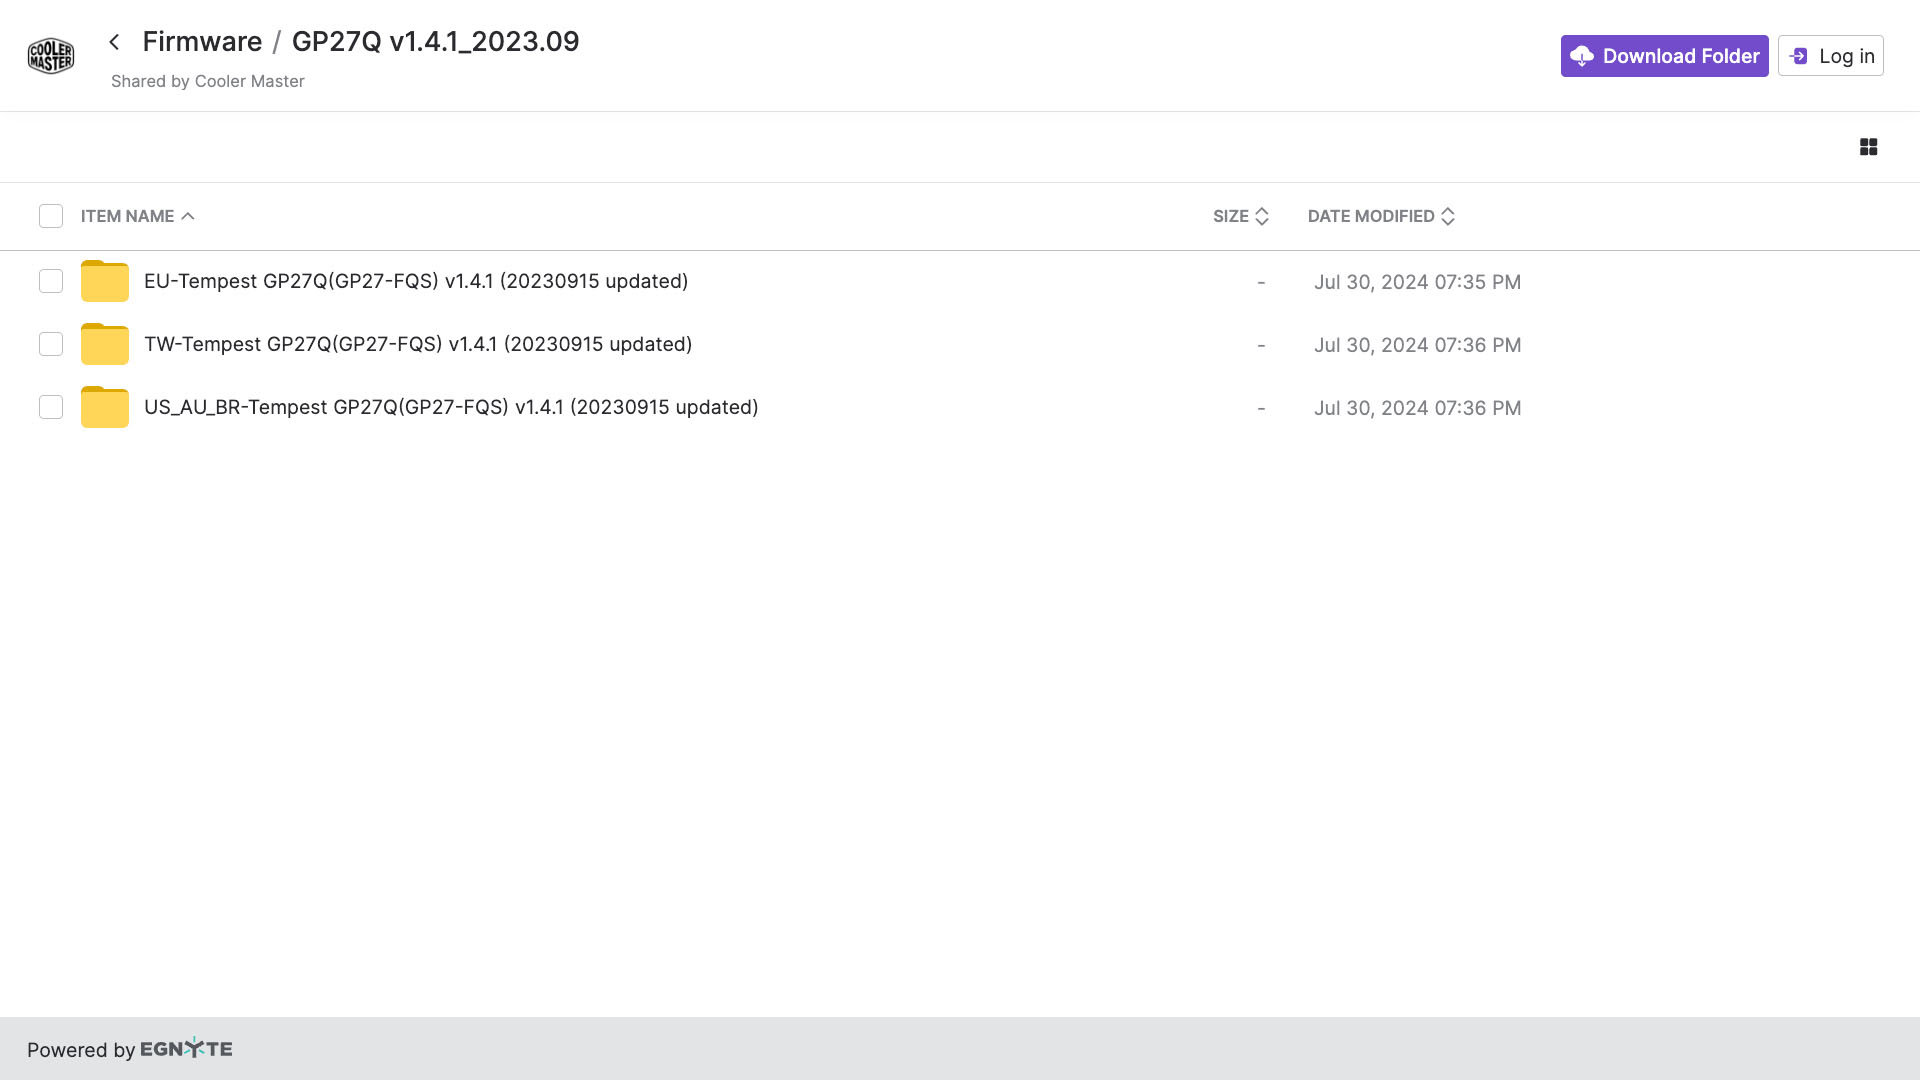Click the Cooler Master logo icon
Viewport: 1920px width, 1080px height.
pyautogui.click(x=51, y=56)
